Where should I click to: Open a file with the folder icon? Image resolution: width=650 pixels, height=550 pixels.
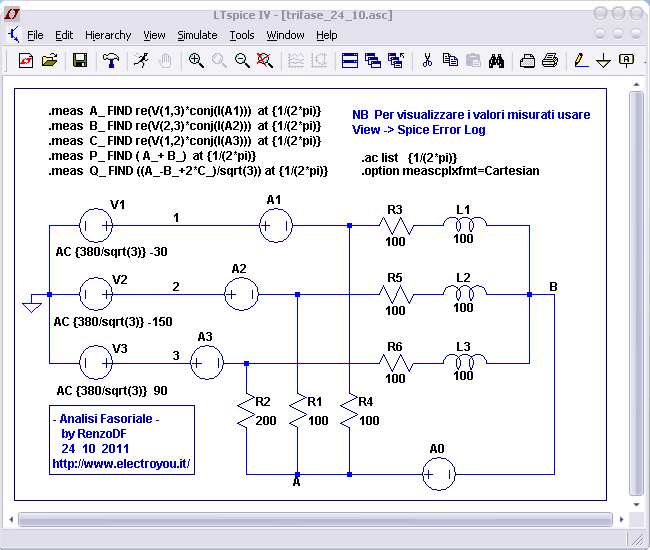coord(48,60)
